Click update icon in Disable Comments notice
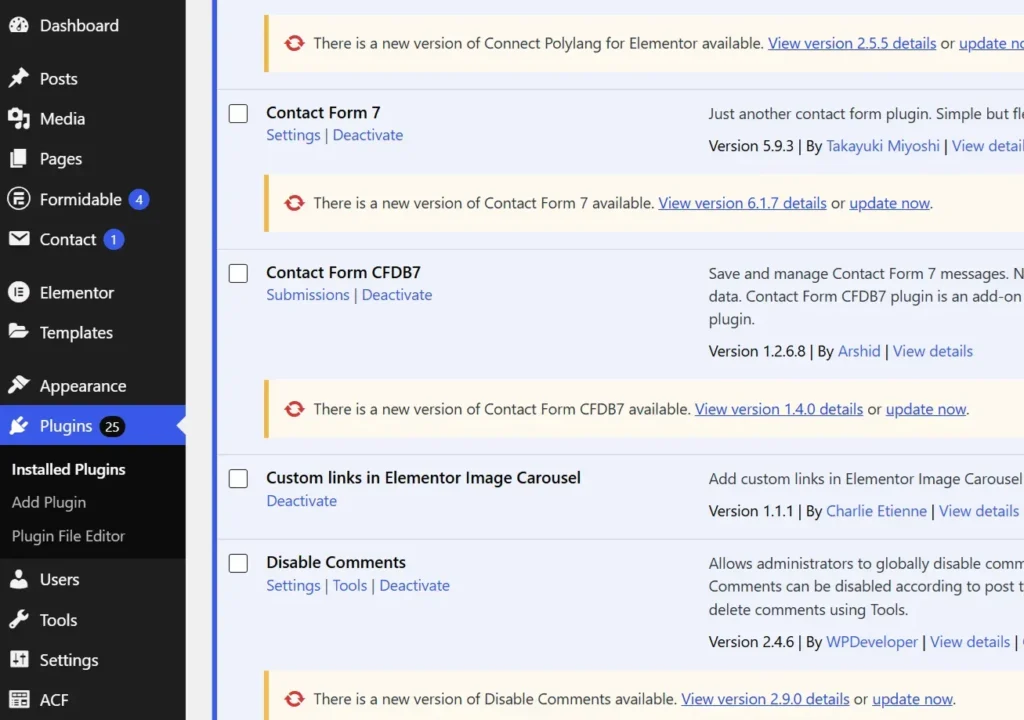 (x=295, y=699)
